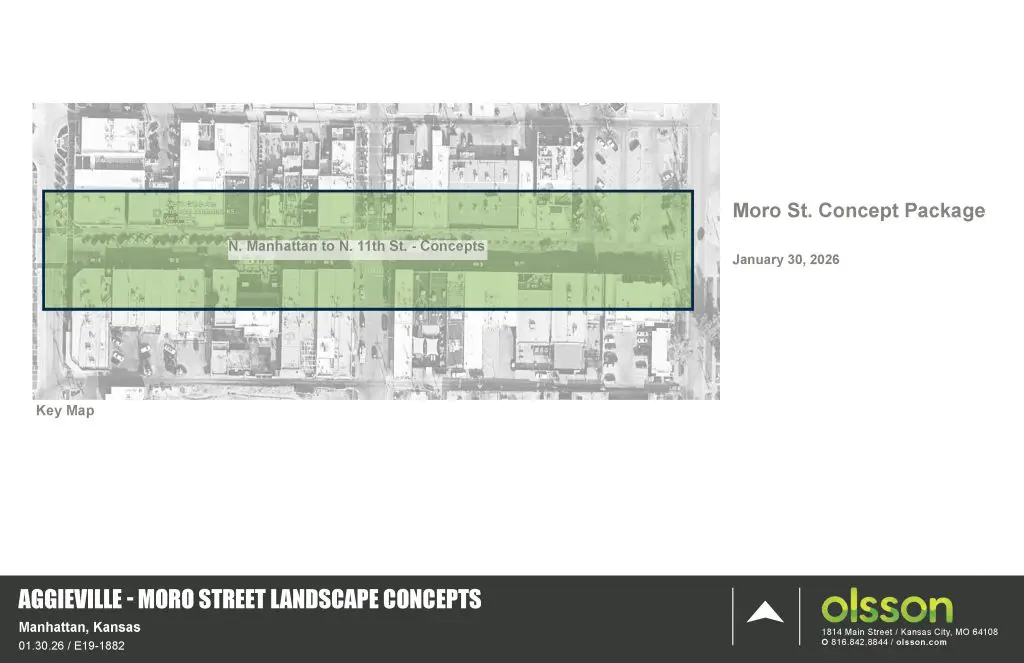Click the Aggieville Moro Street Landscape Concepts title

(250, 600)
